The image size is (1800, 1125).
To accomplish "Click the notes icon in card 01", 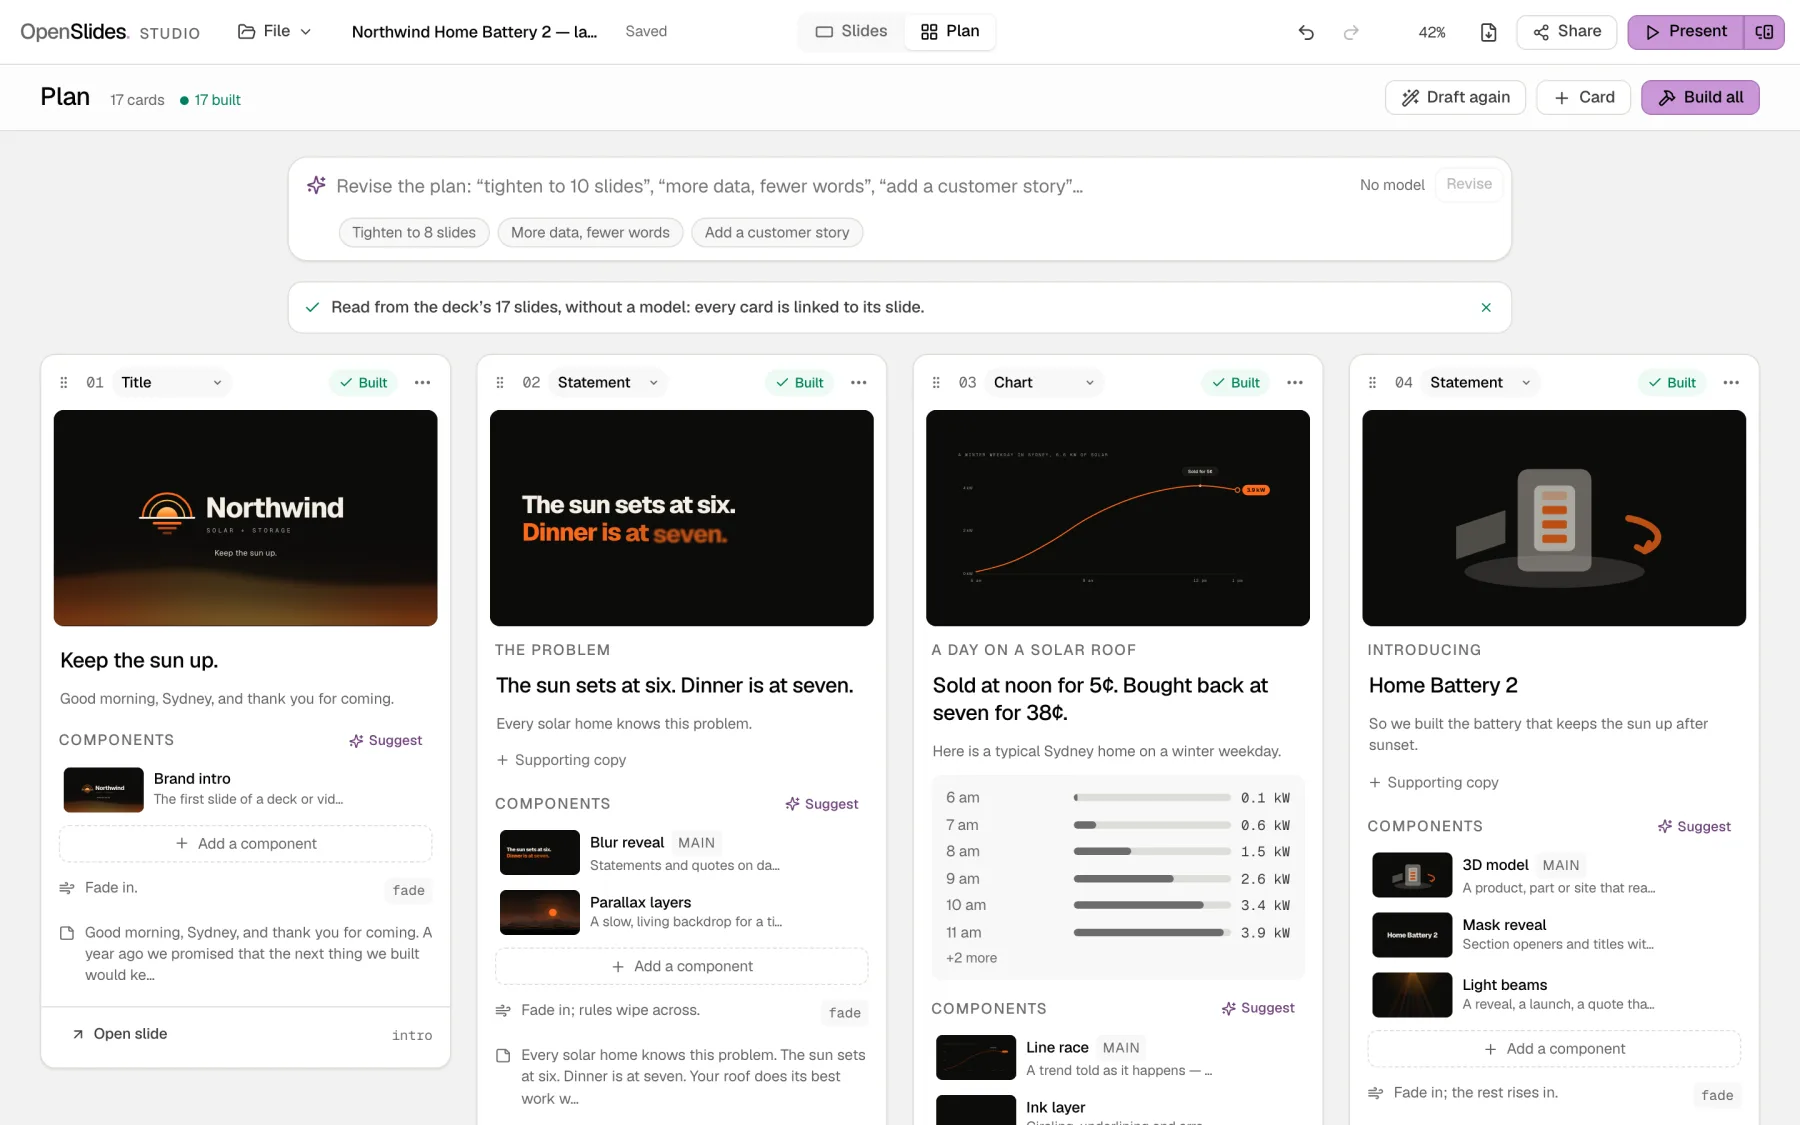I will tap(67, 933).
